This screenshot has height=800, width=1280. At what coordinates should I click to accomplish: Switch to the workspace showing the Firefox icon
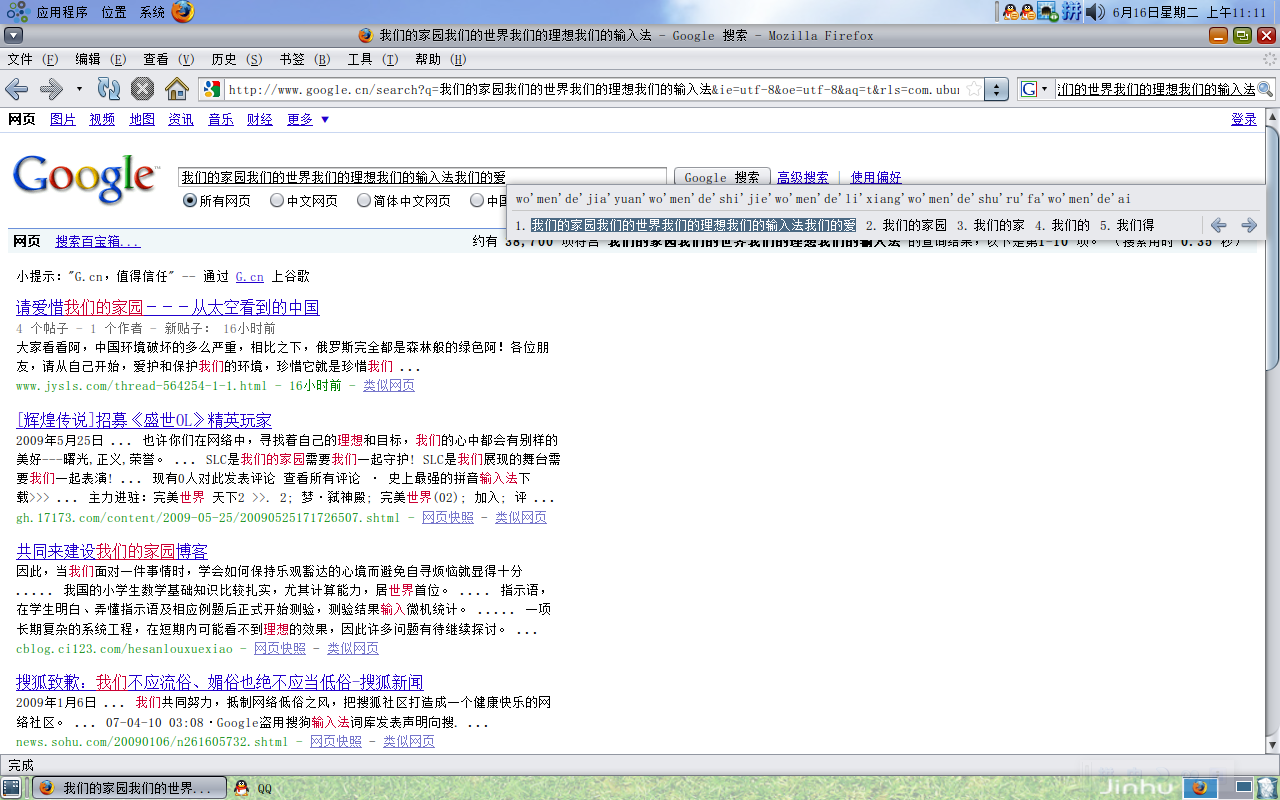(x=1200, y=788)
